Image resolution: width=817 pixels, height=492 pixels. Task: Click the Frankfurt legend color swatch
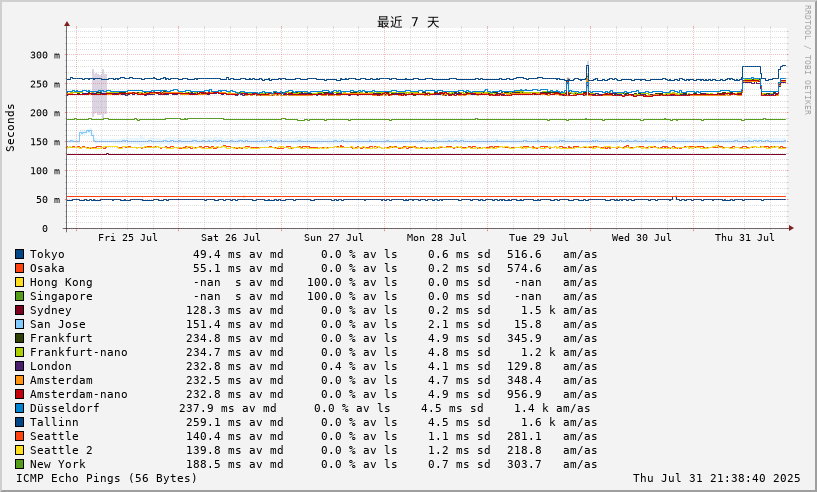pyautogui.click(x=19, y=339)
